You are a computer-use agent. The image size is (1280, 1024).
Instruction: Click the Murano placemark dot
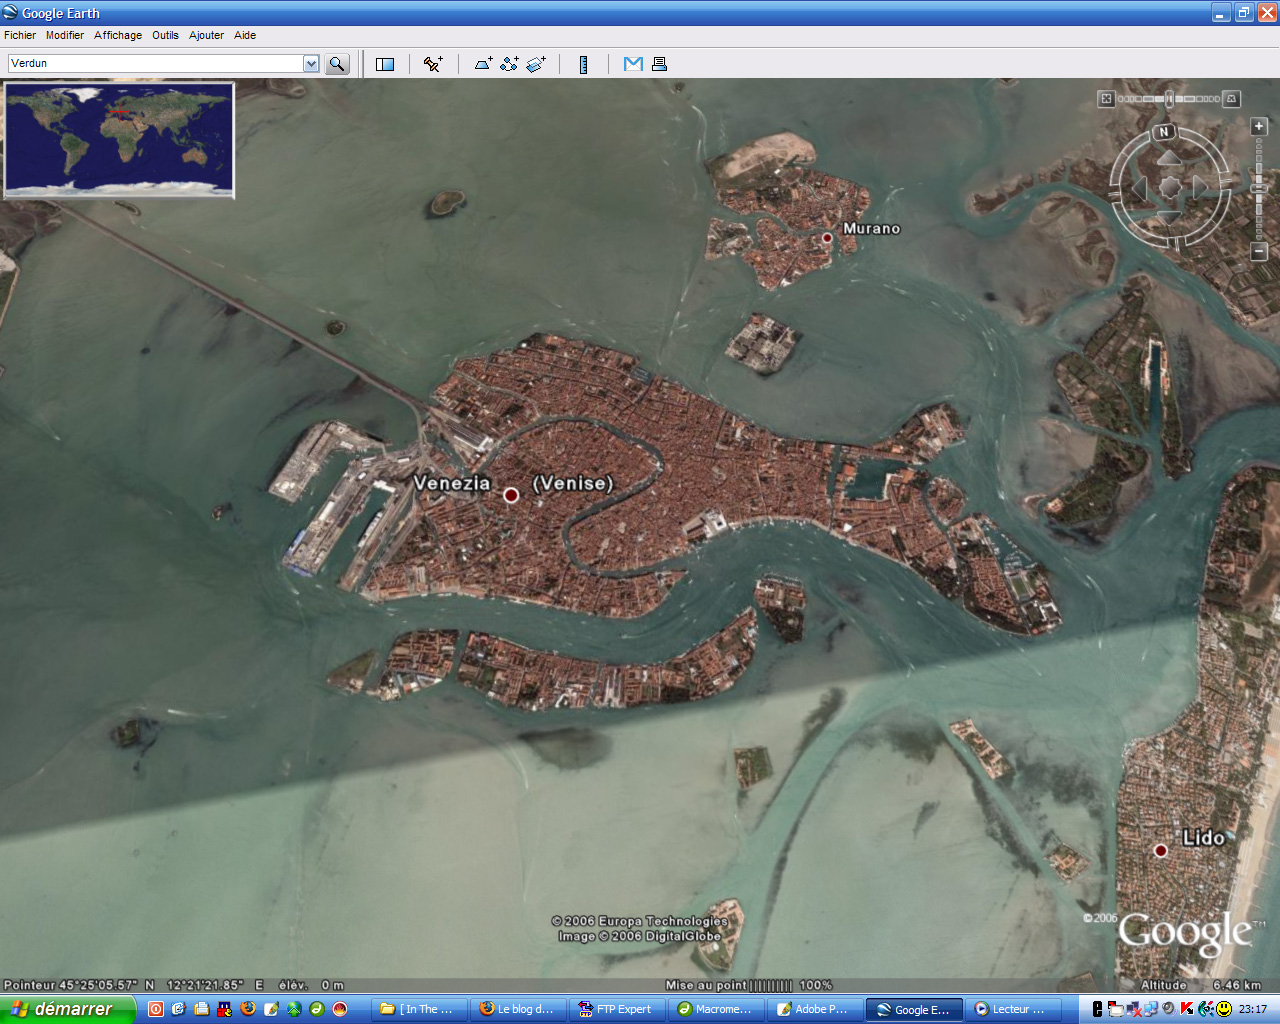coord(827,238)
